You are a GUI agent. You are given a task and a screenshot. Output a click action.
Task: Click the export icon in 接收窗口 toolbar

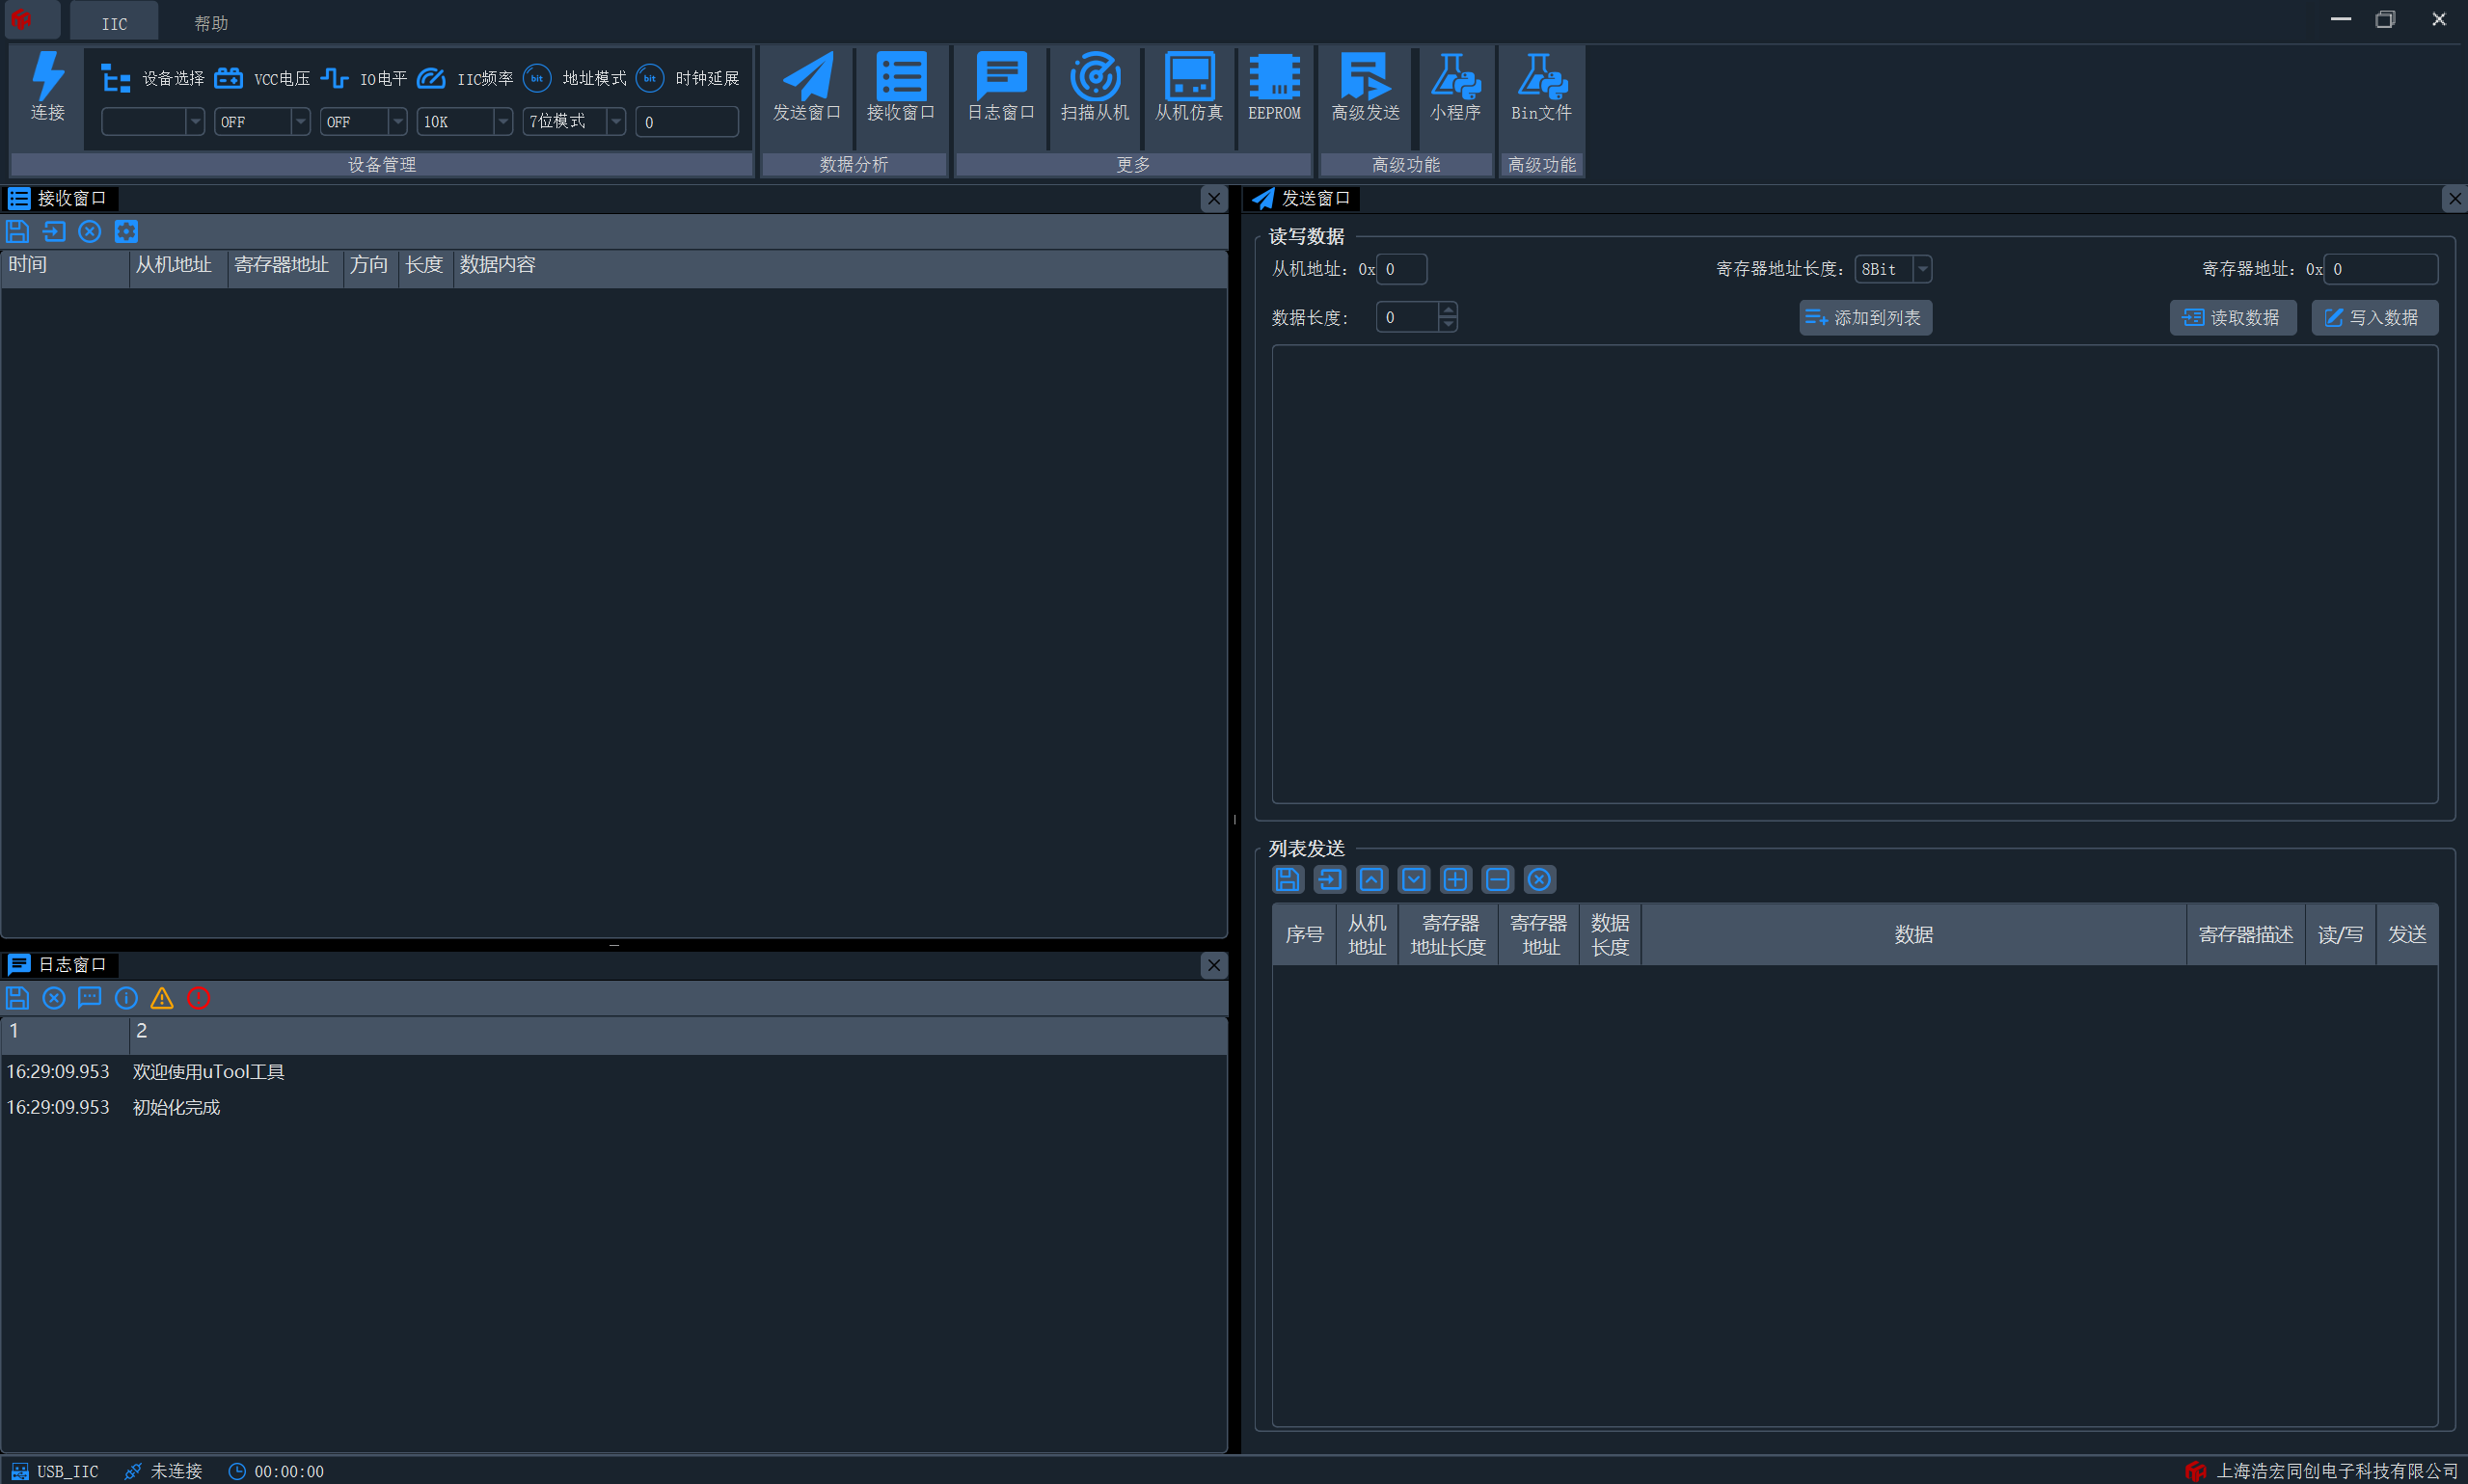tap(54, 232)
